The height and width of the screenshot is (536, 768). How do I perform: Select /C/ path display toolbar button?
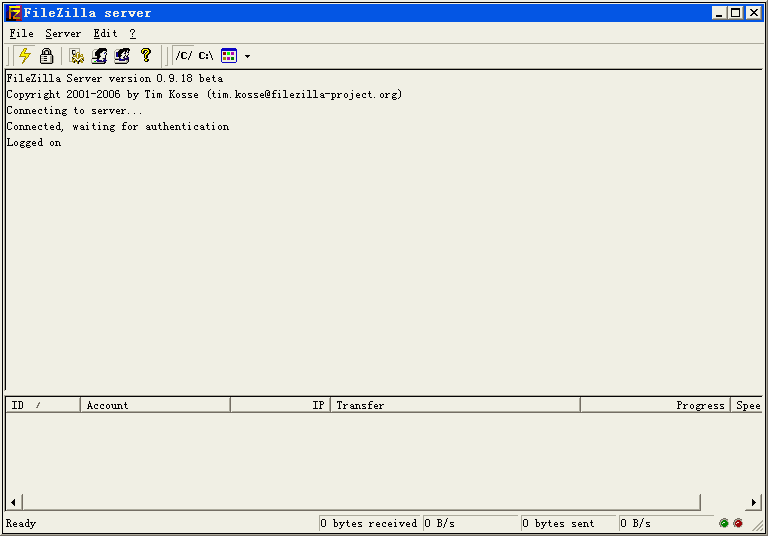coord(184,56)
